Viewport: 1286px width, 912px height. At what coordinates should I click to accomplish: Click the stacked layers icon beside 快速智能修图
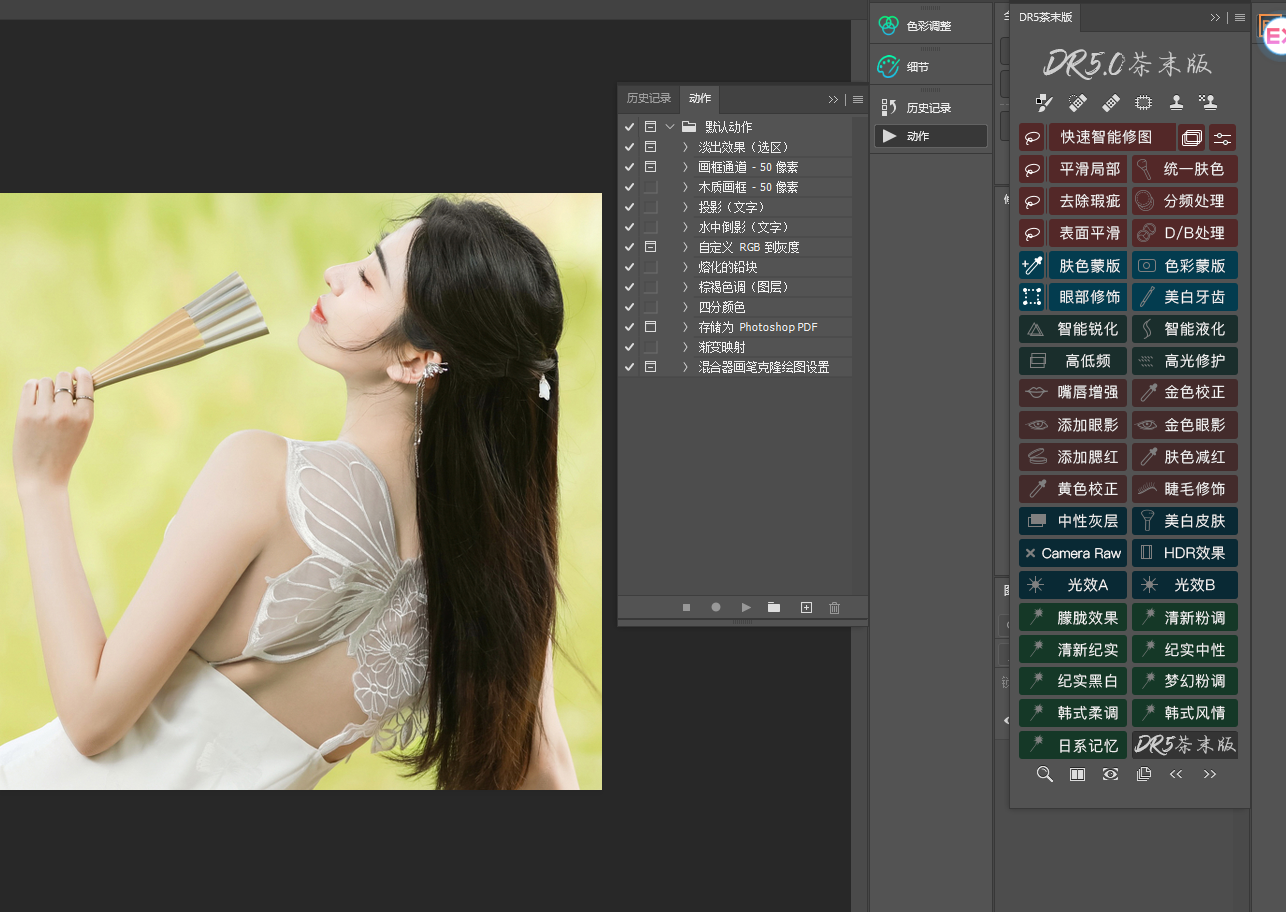[x=1191, y=138]
